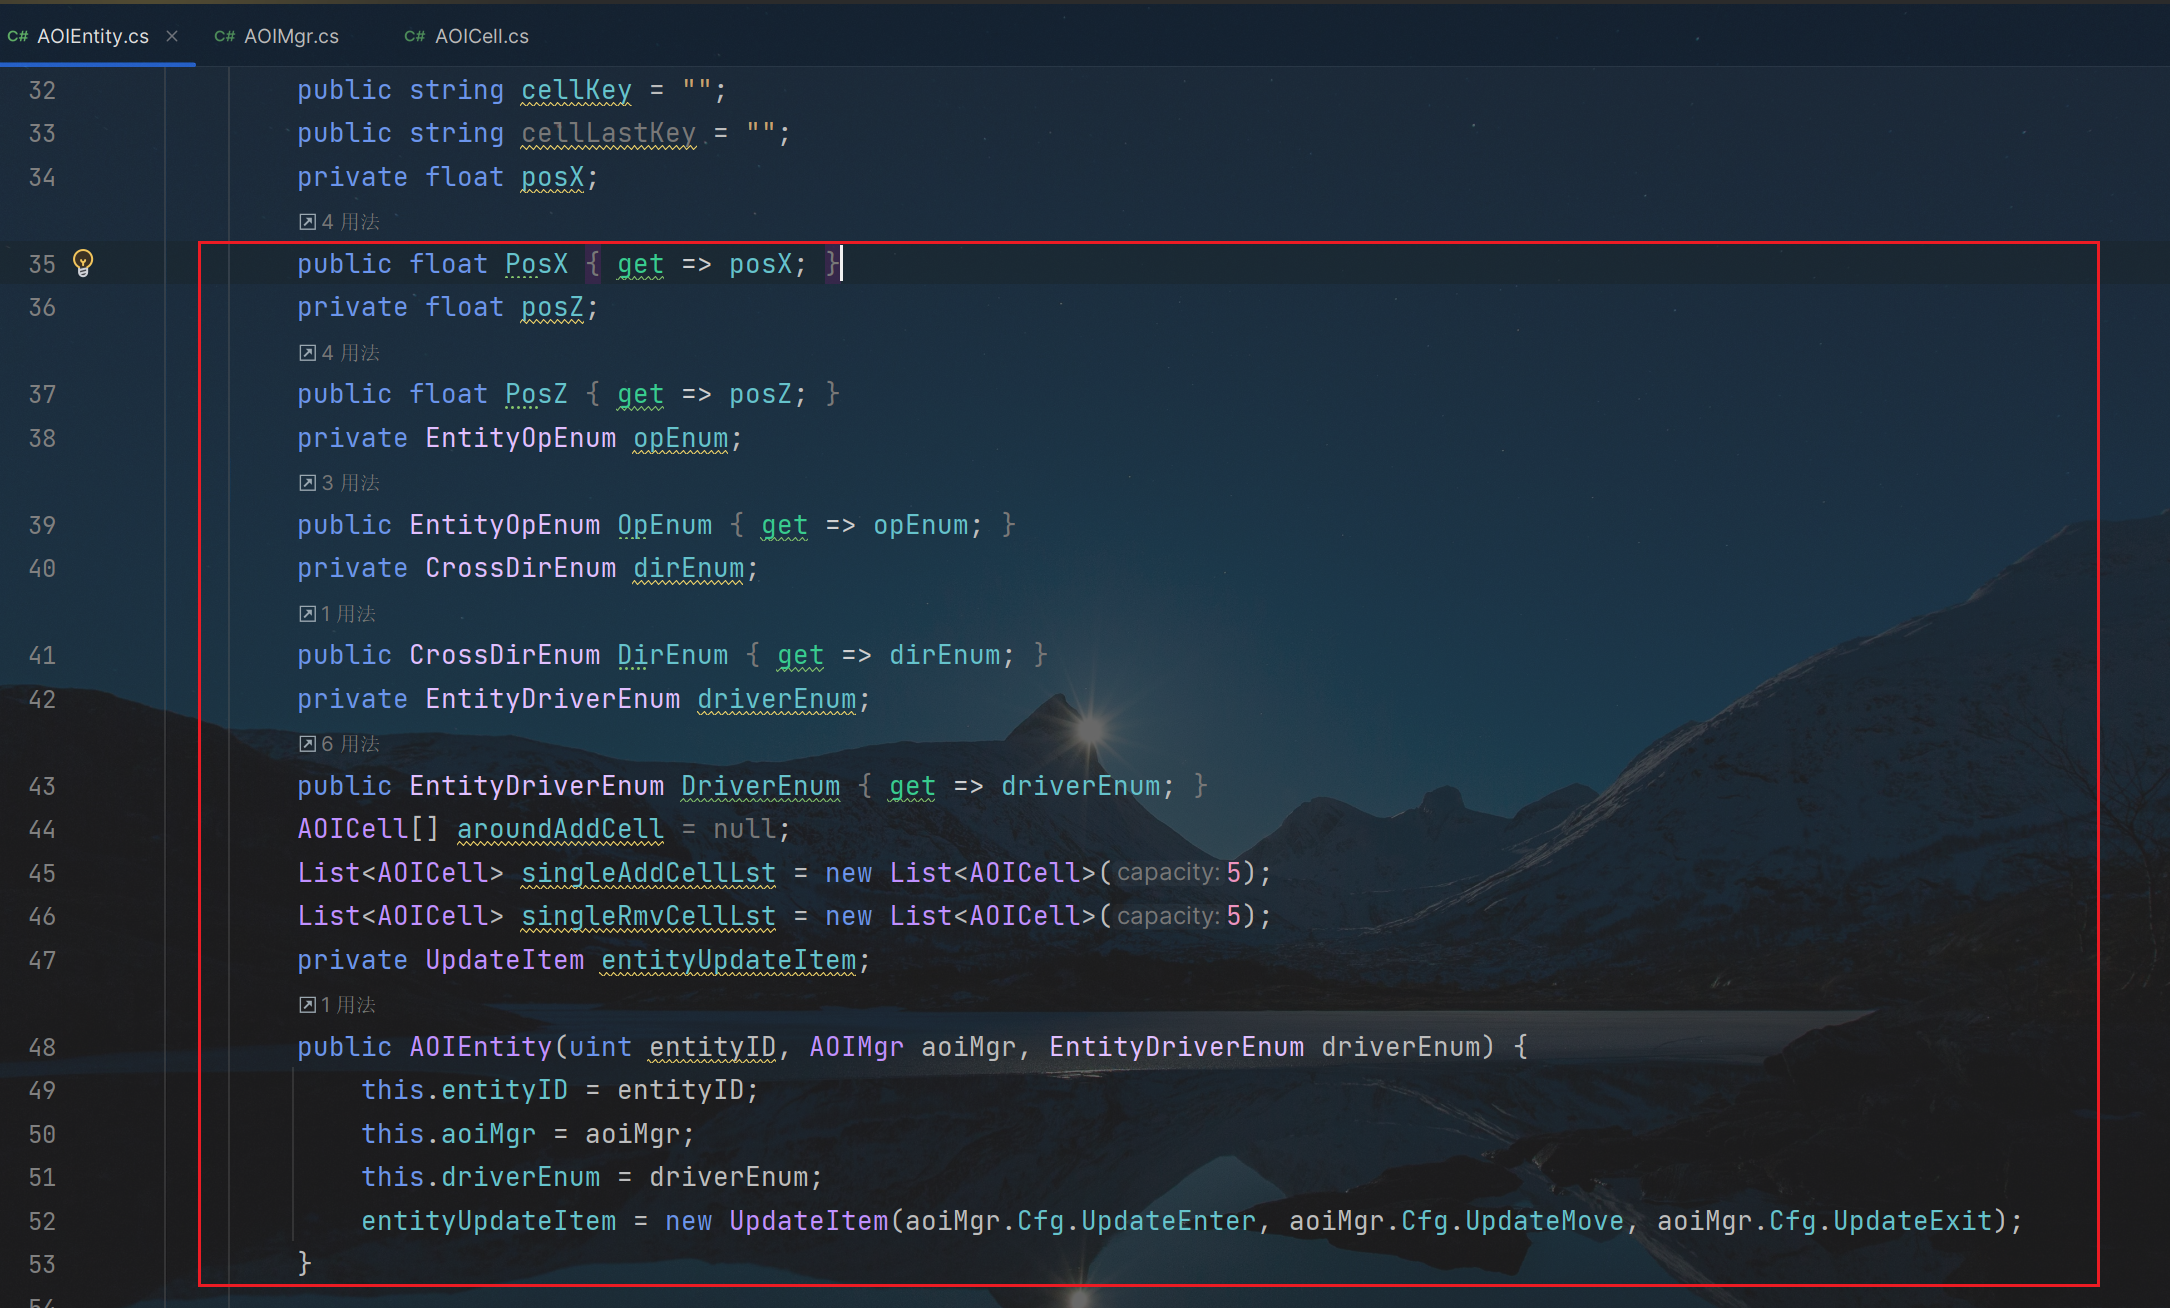Viewport: 2170px width, 1308px height.
Task: Click the C# file icon on AOIEntity.cs tab
Action: coord(18,36)
